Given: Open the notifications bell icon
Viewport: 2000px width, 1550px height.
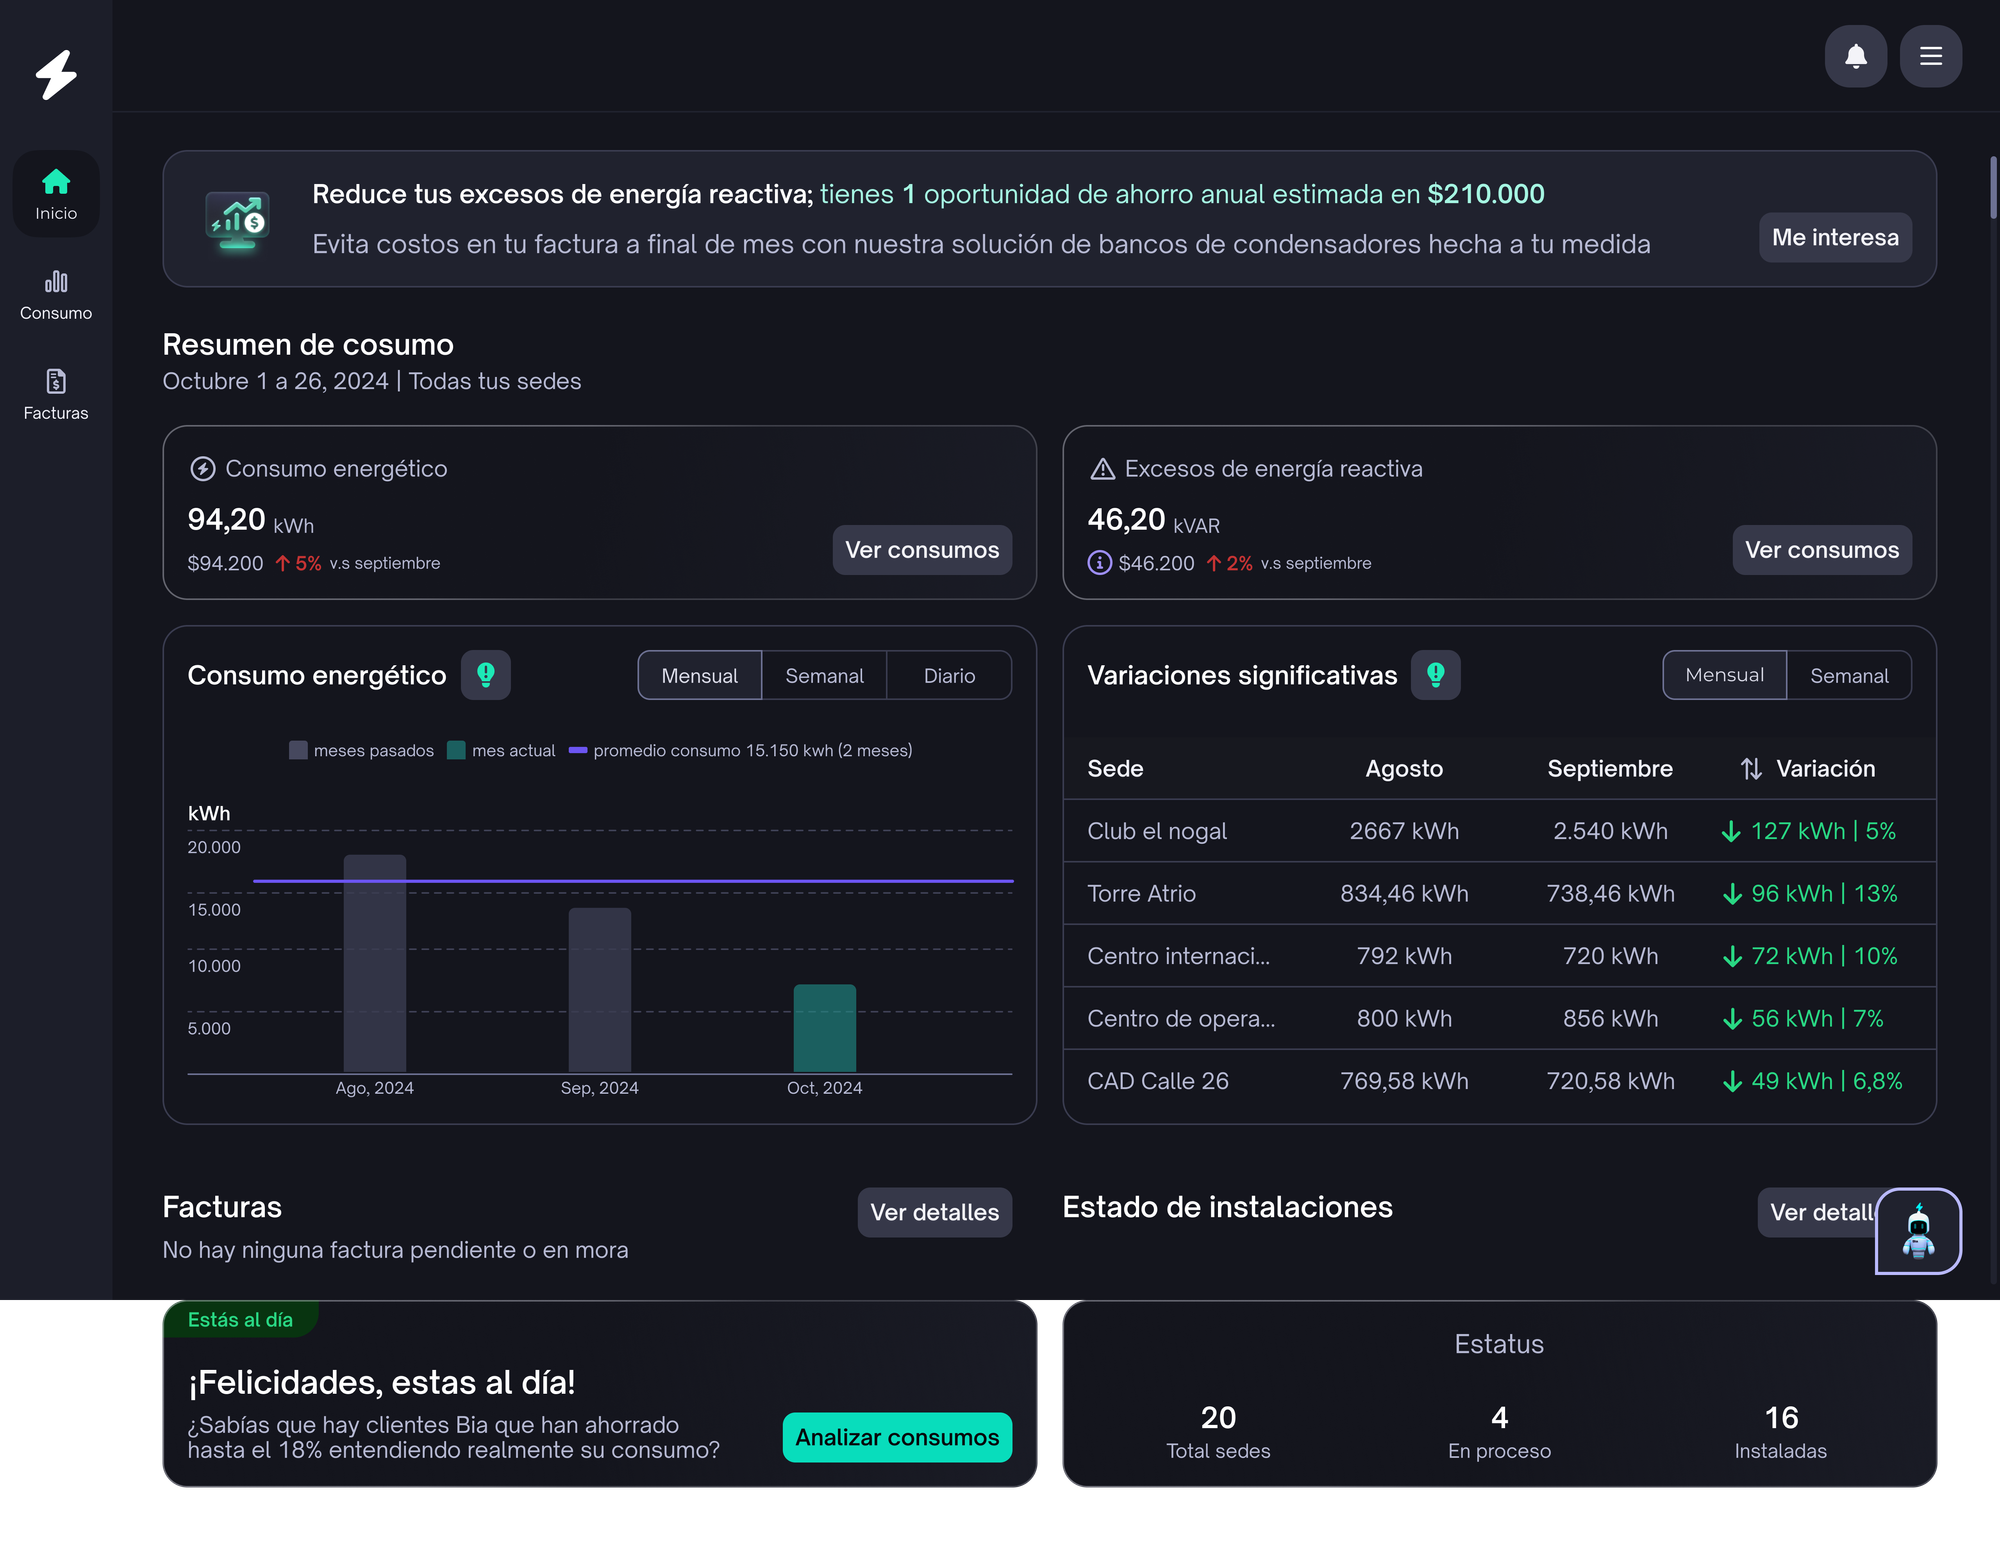Looking at the screenshot, I should tap(1855, 56).
